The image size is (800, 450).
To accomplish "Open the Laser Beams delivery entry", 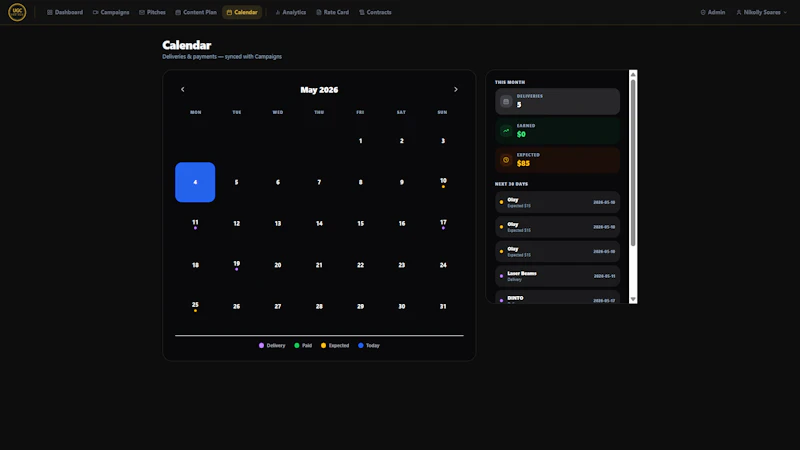I will (557, 276).
